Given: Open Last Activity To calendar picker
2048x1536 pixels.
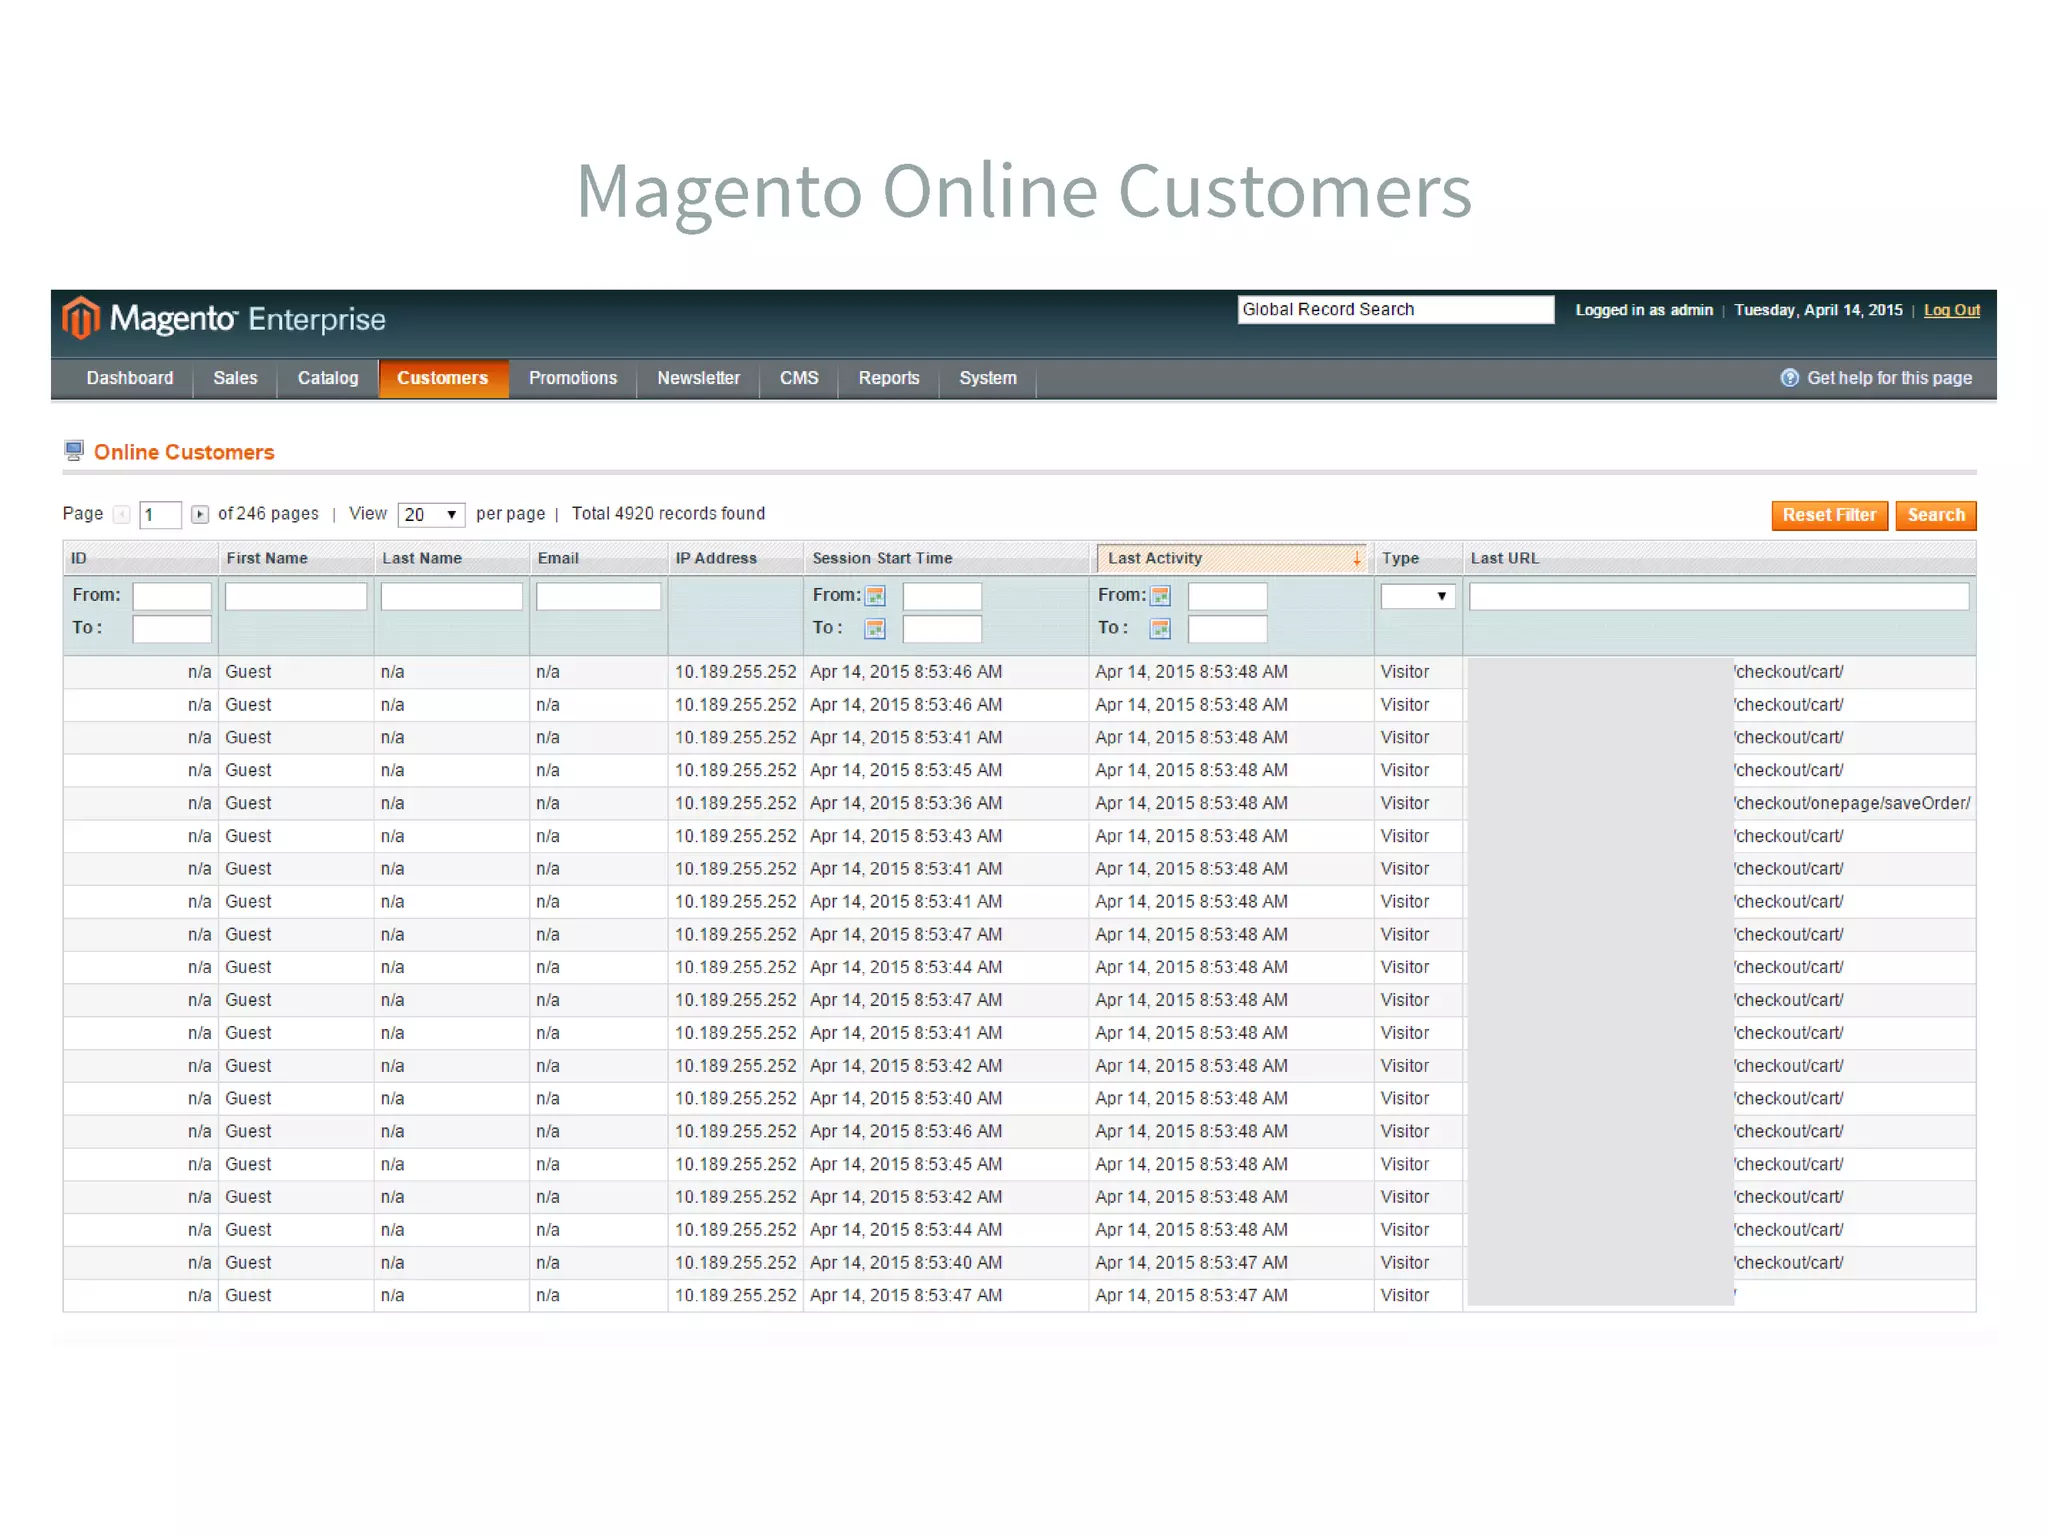Looking at the screenshot, I should [x=1160, y=629].
